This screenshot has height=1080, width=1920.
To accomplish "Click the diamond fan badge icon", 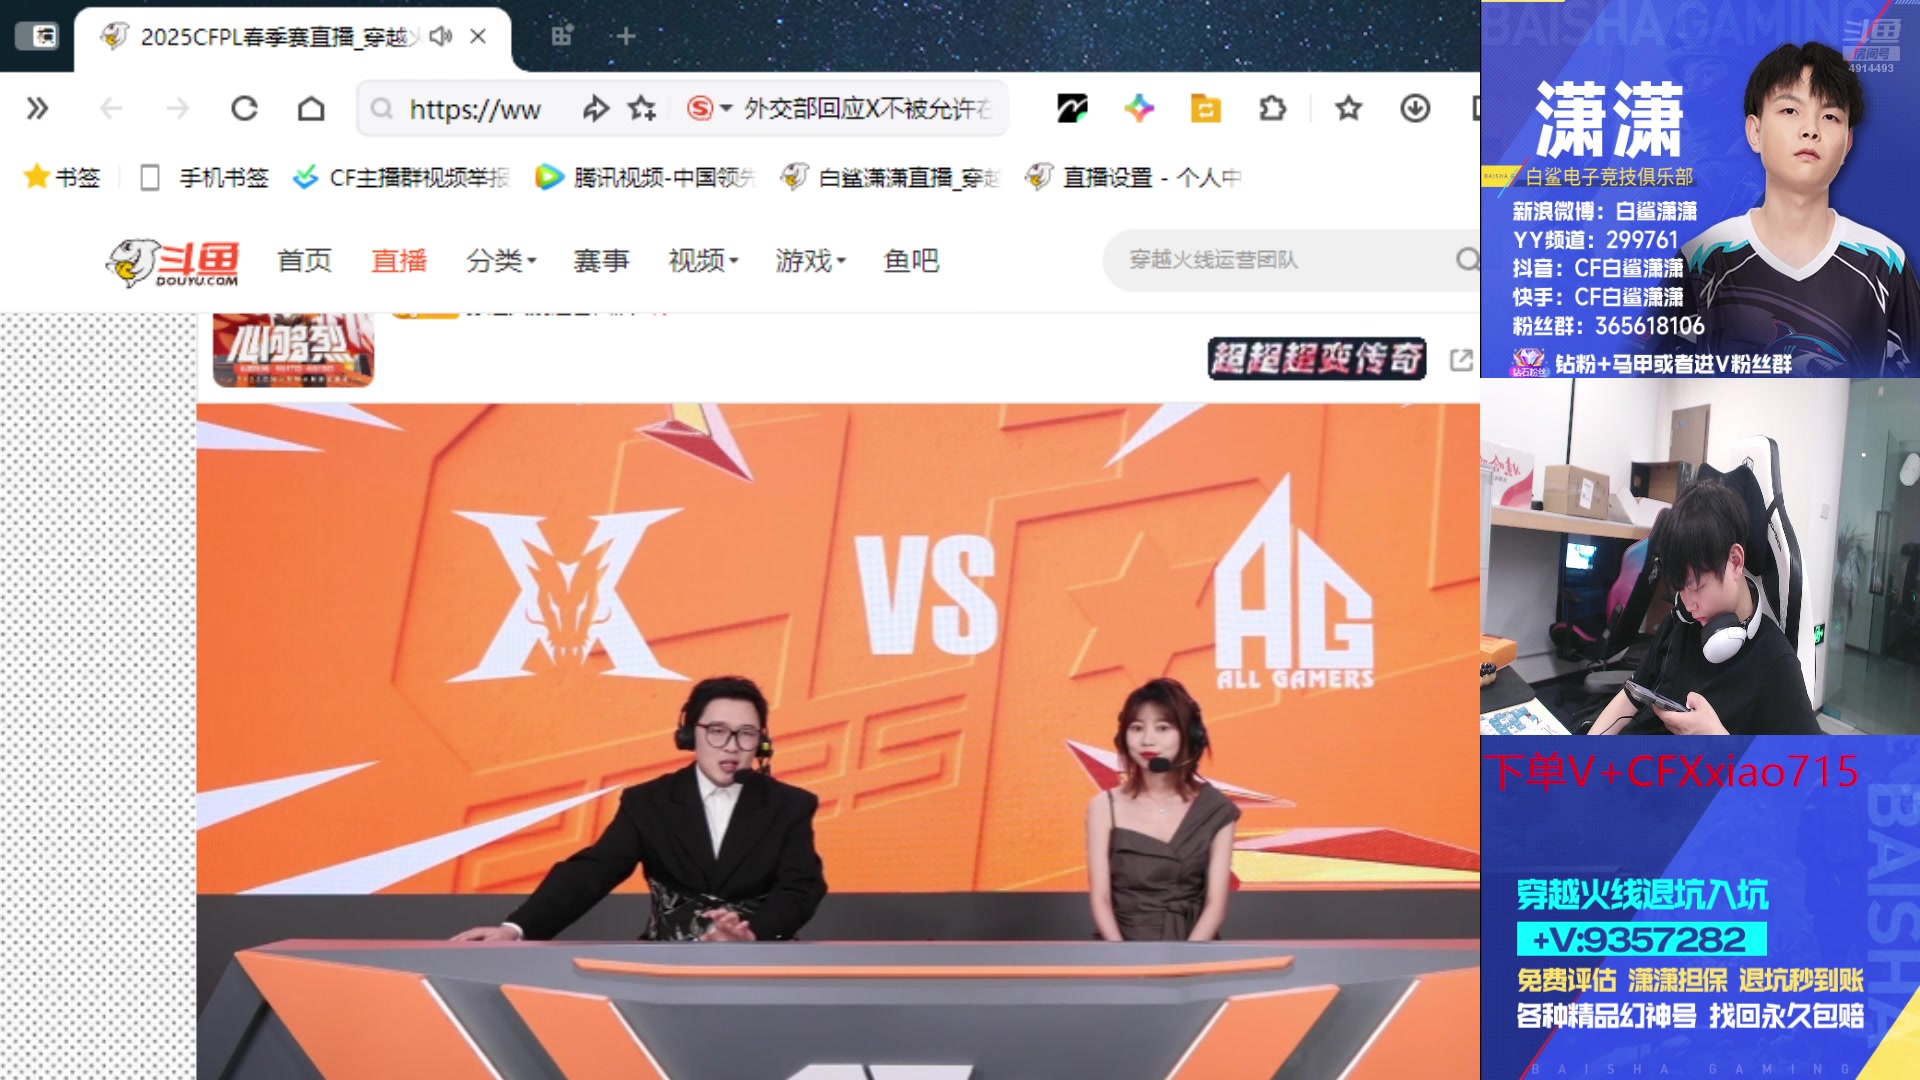I will (1529, 362).
